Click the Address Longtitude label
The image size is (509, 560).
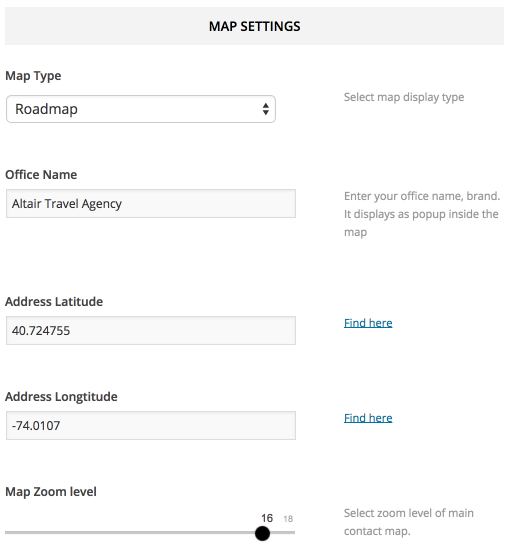[61, 397]
